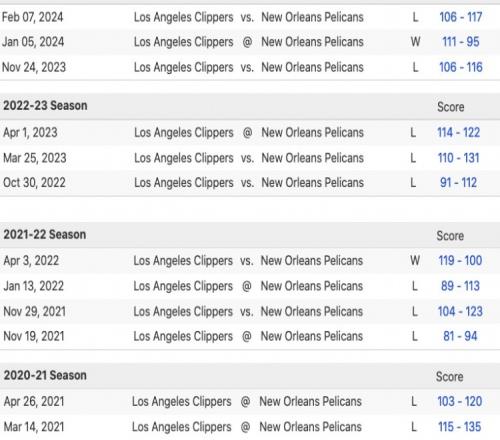View the 104 - 123 game score
The width and height of the screenshot is (500, 440).
(460, 312)
